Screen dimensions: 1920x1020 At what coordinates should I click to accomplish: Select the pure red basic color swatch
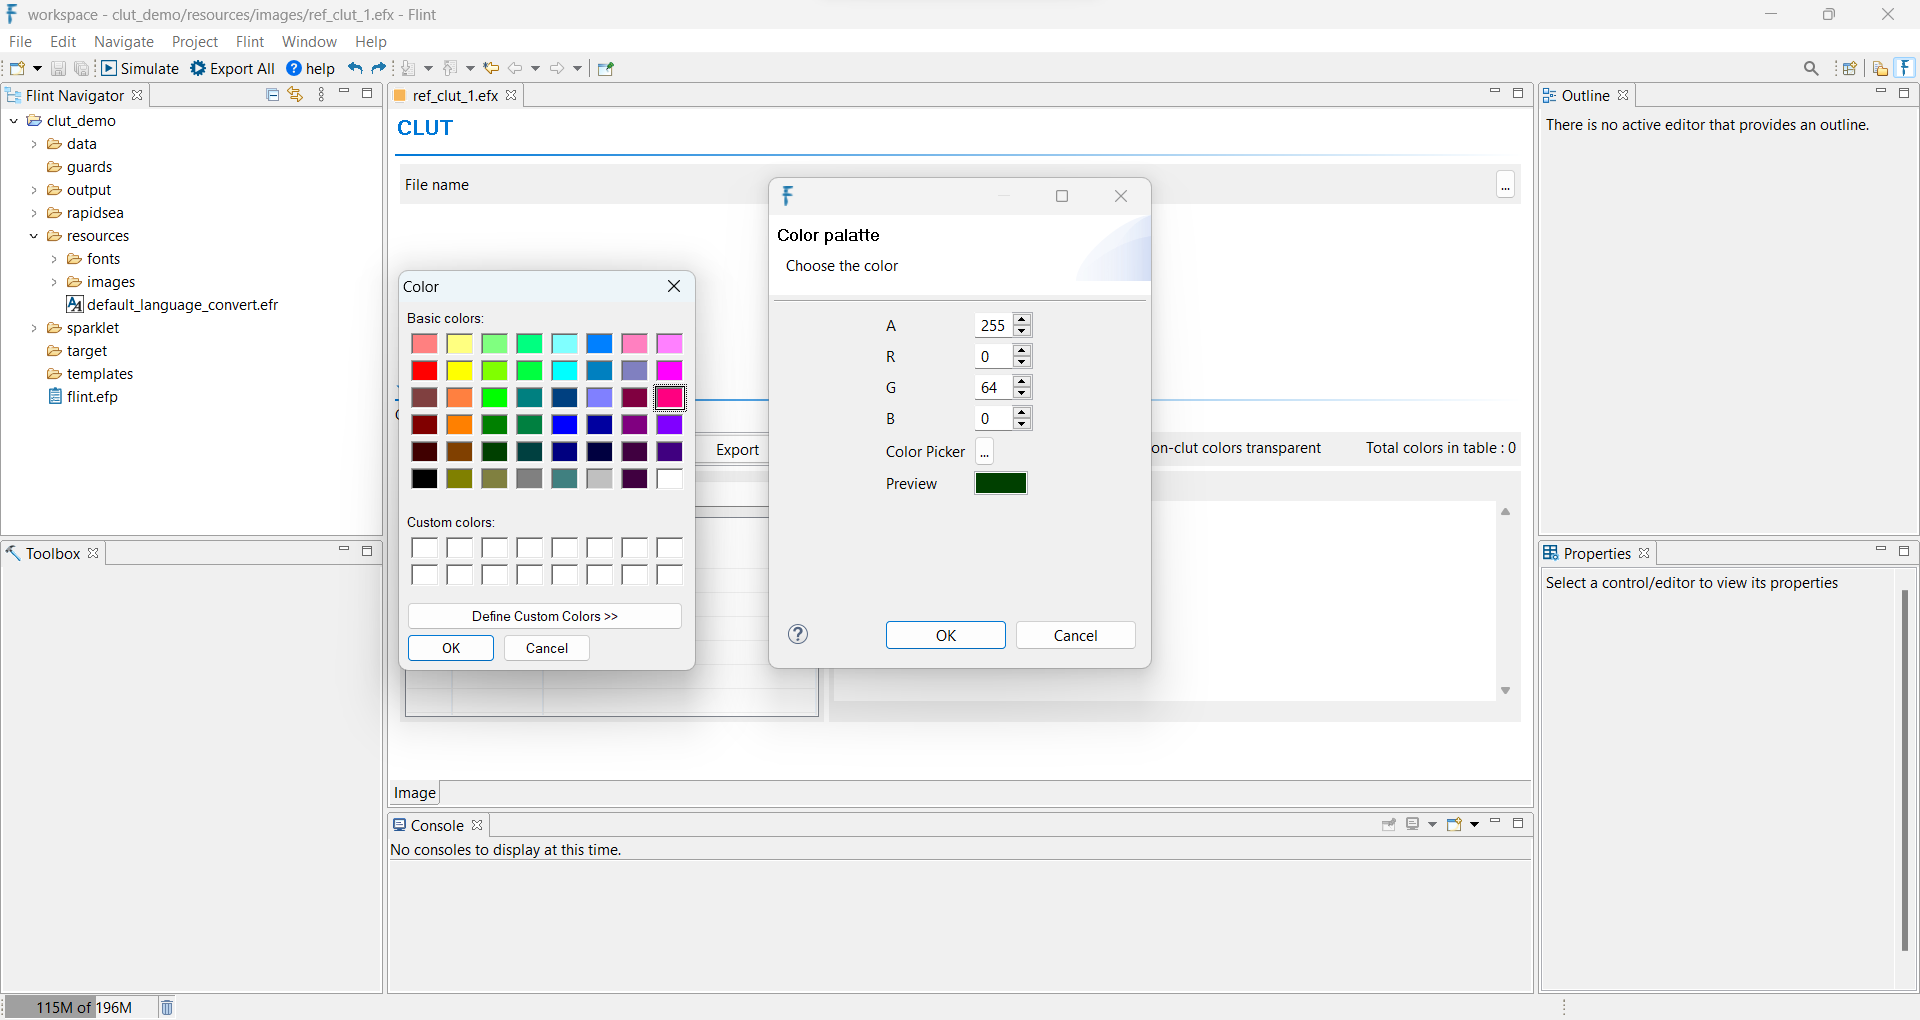(x=424, y=370)
